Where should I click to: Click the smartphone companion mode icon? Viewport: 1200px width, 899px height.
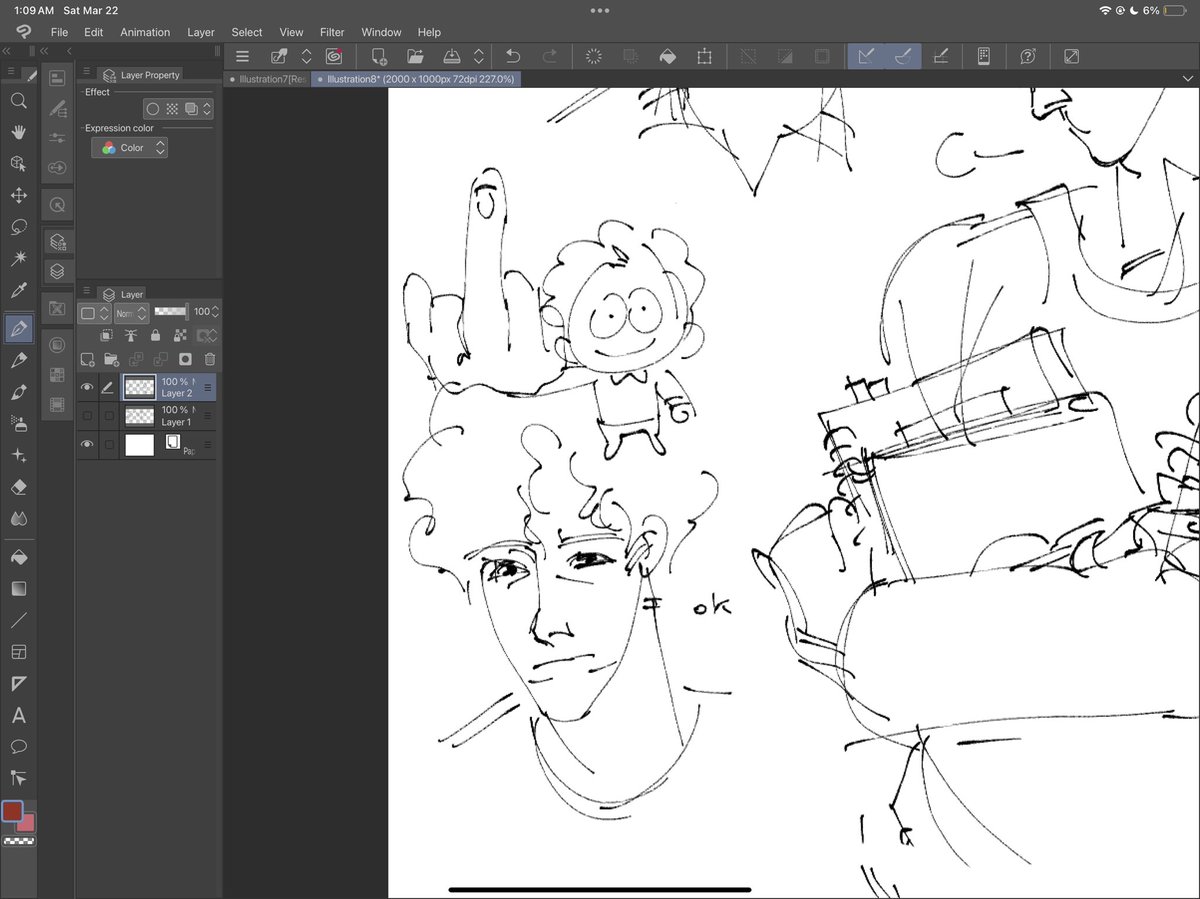pos(984,57)
